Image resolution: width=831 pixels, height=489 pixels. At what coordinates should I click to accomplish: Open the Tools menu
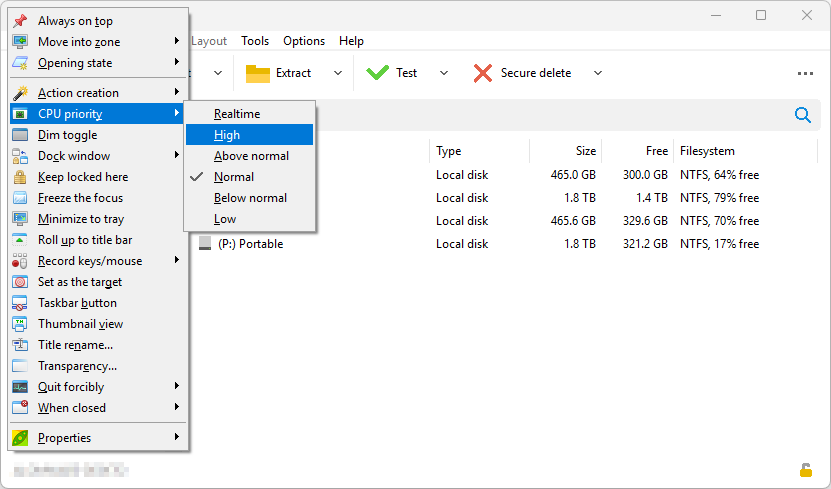tap(255, 41)
